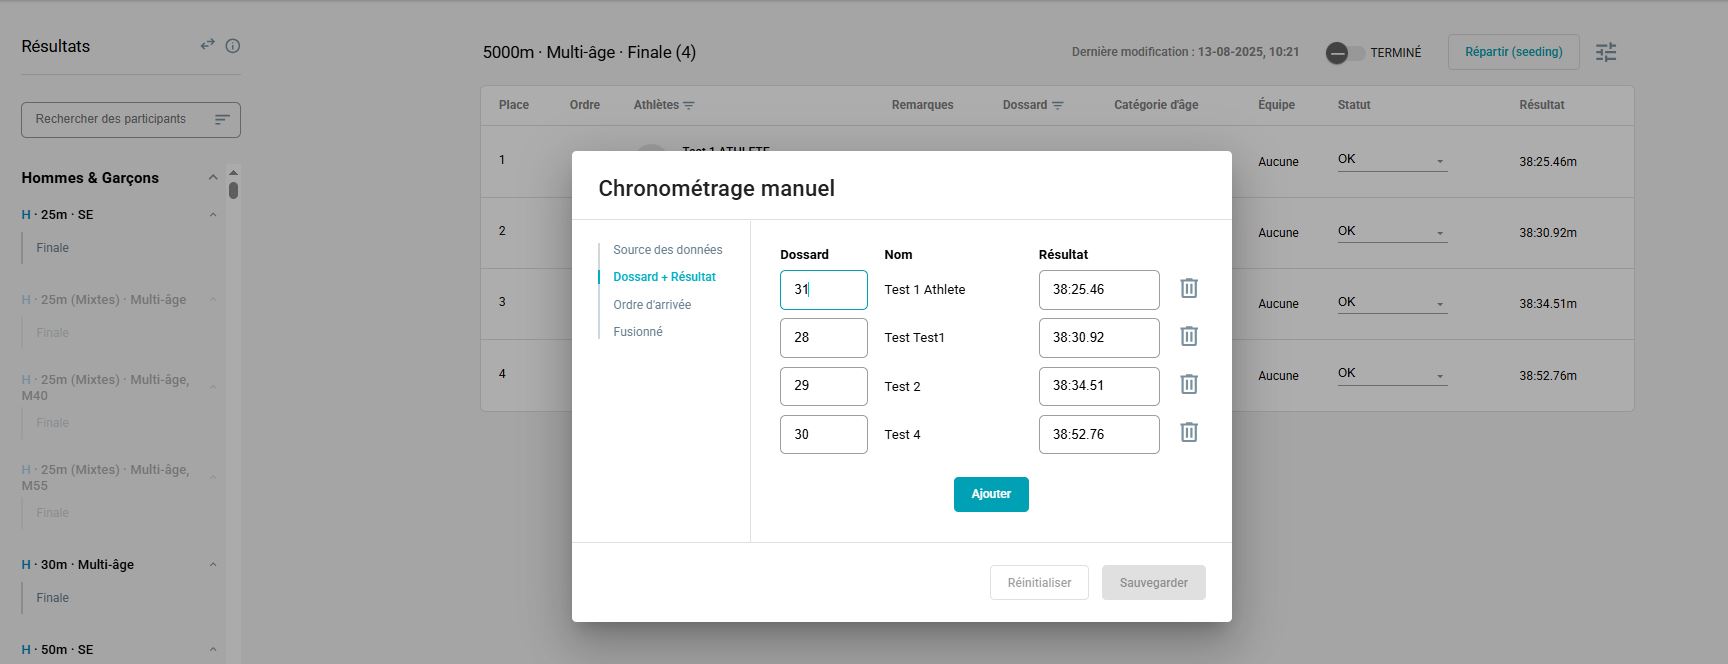Screen dimensions: 1728x664
Task: Click the Test Test1 name
Action: [914, 338]
